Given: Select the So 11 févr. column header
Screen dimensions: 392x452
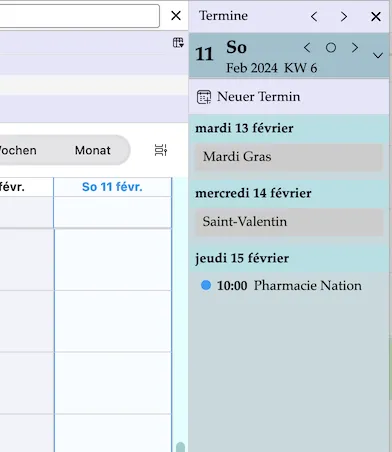Looking at the screenshot, I should click(x=112, y=187).
